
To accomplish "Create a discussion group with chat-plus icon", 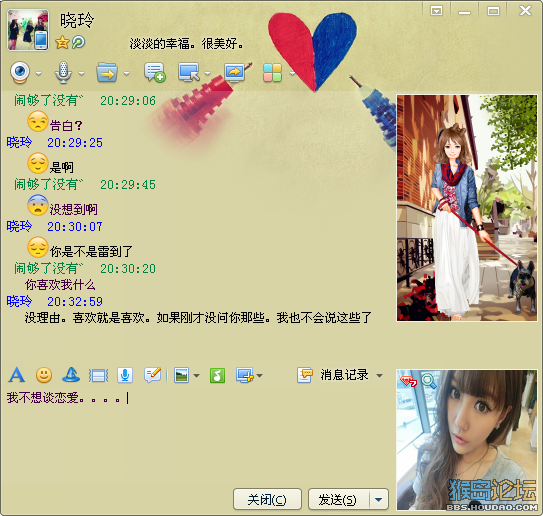I will pyautogui.click(x=154, y=72).
